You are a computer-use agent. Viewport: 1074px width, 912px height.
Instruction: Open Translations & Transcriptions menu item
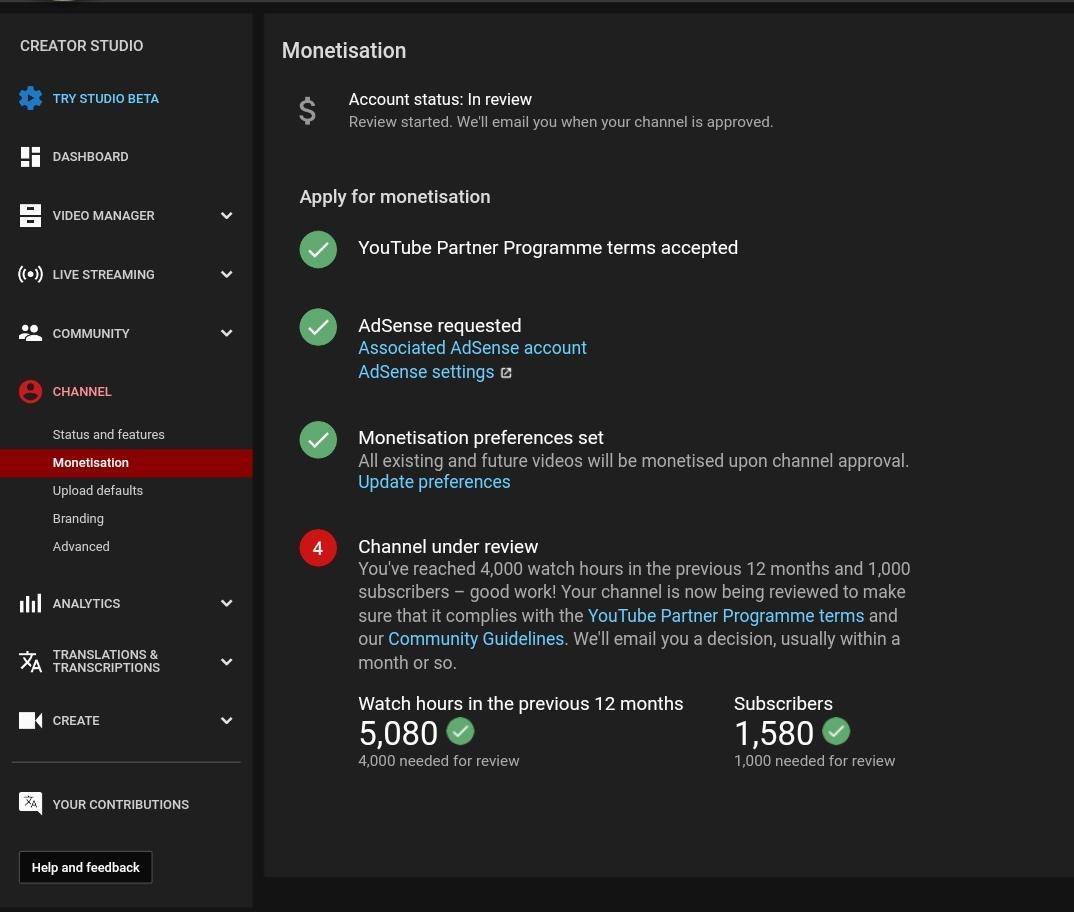coord(106,661)
